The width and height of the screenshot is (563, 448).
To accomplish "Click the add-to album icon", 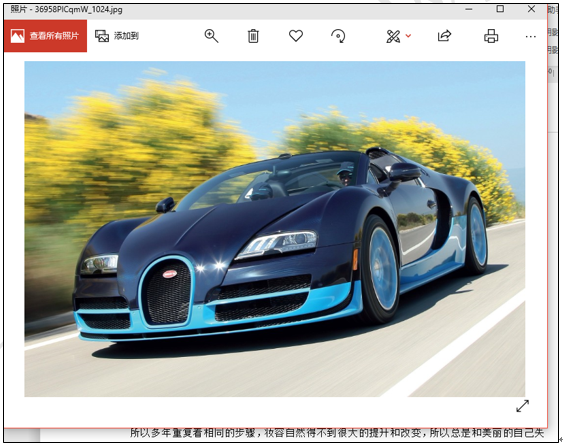I will tap(102, 36).
